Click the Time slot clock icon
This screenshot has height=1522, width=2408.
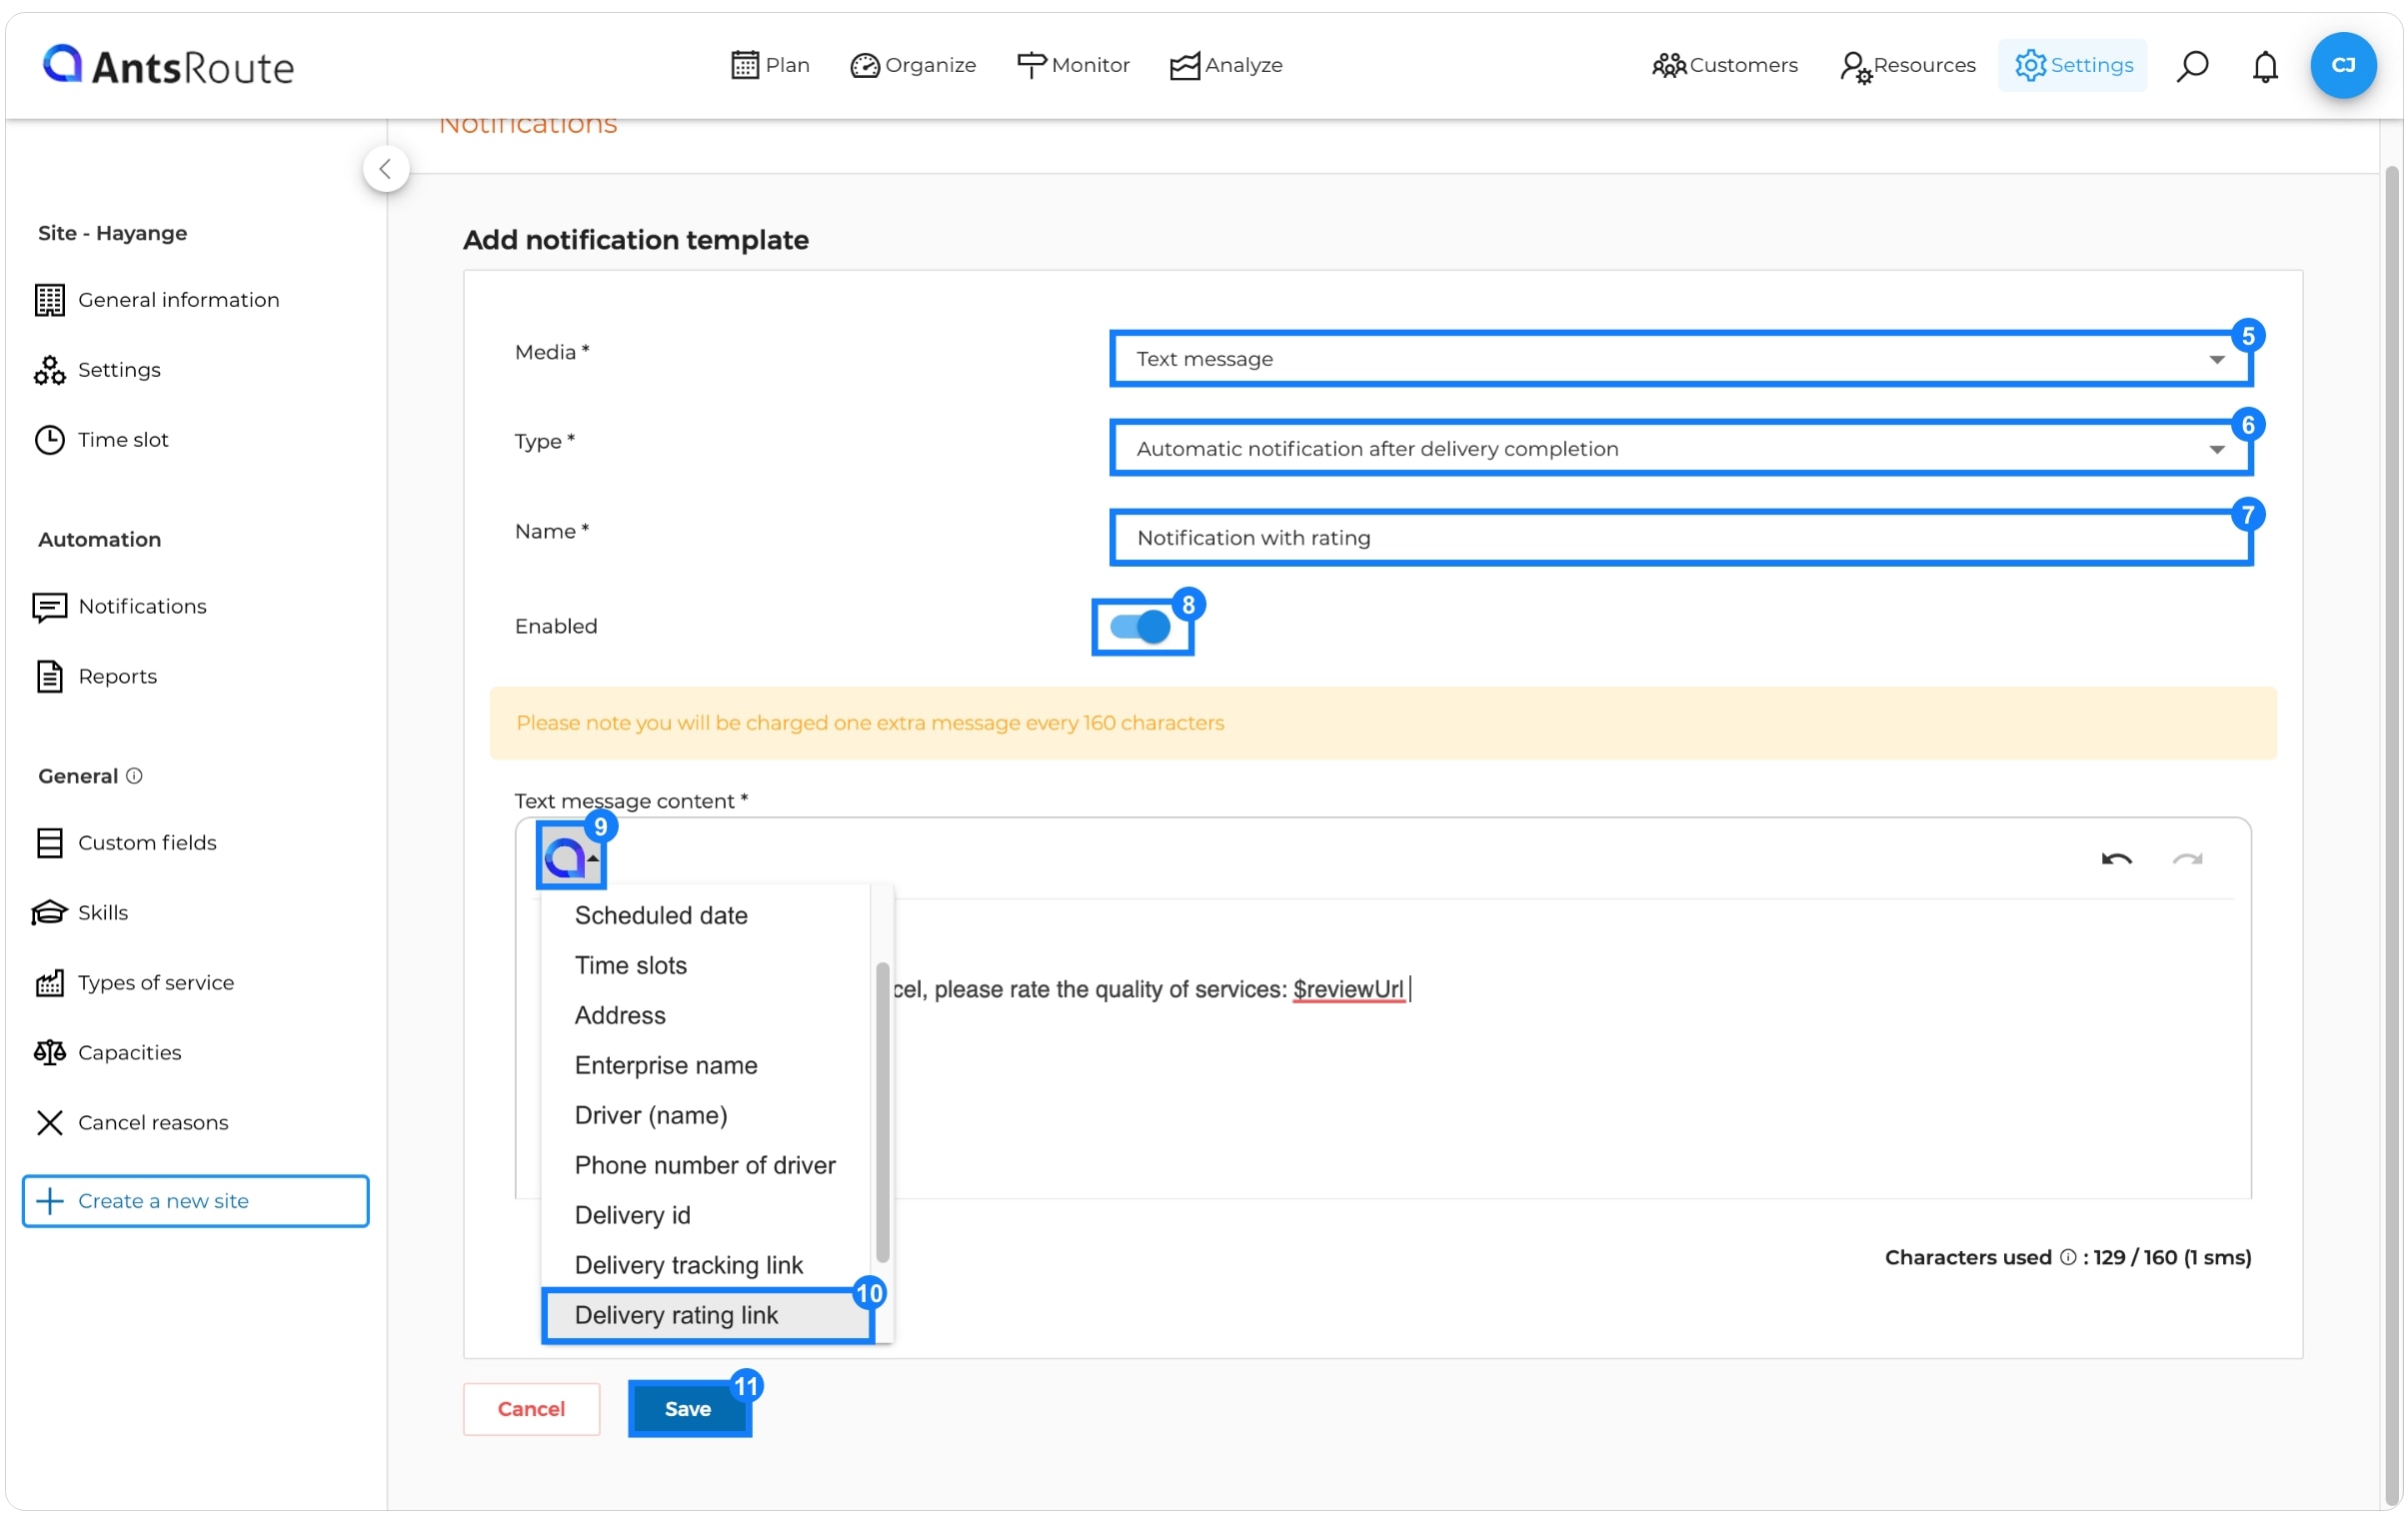point(50,440)
